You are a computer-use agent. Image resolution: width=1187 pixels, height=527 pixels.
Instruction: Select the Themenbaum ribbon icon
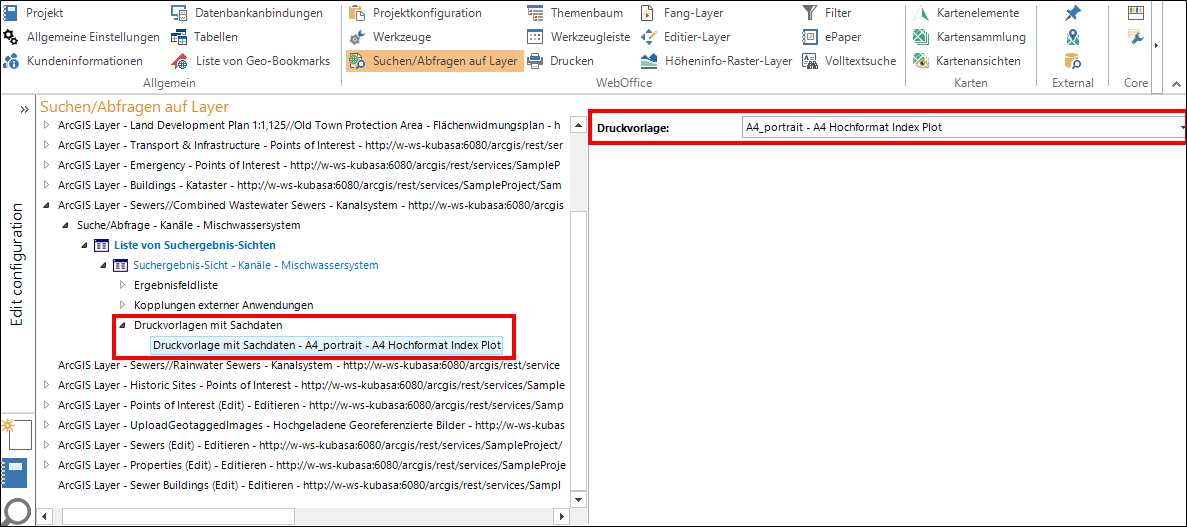pos(535,13)
